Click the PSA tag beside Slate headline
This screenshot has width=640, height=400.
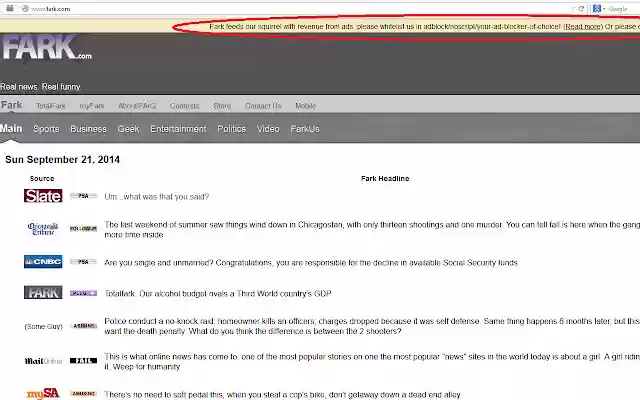point(83,196)
